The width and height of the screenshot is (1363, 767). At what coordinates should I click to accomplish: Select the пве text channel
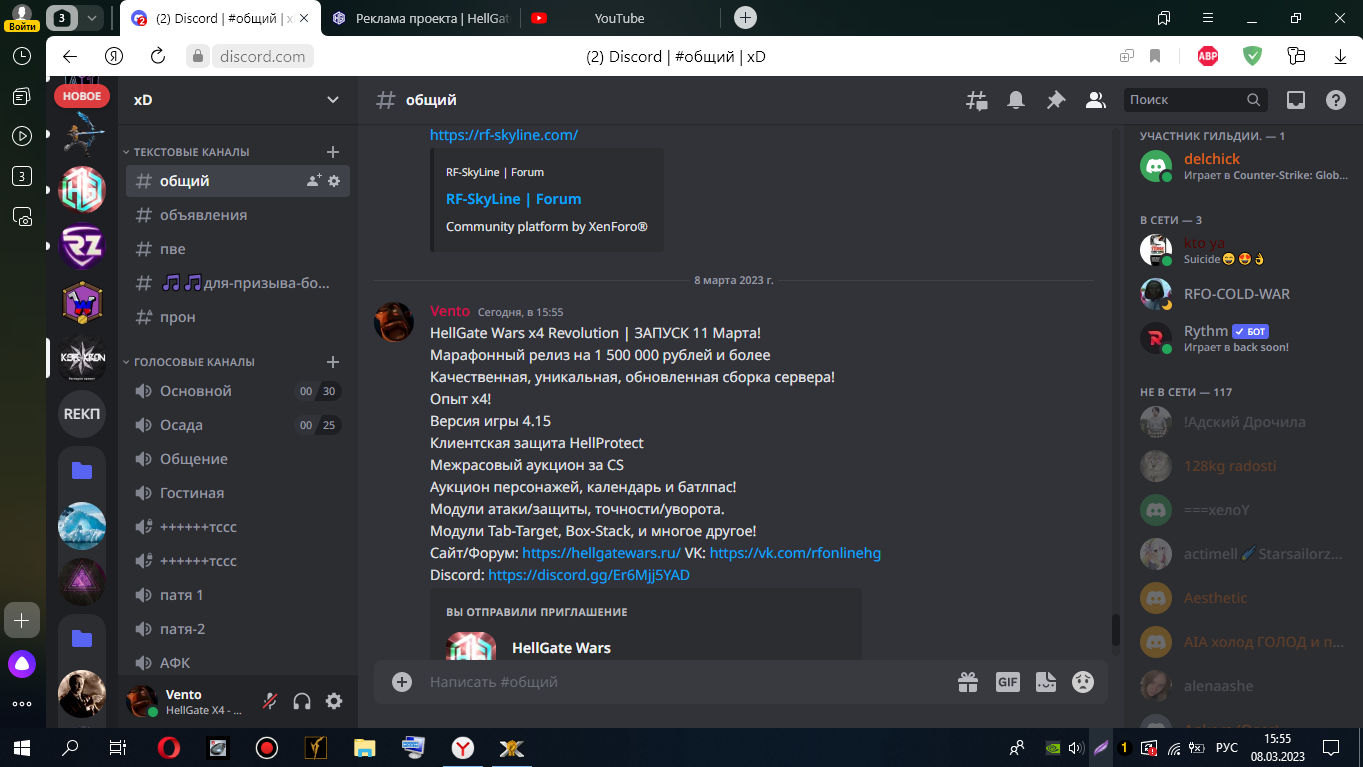pos(238,249)
